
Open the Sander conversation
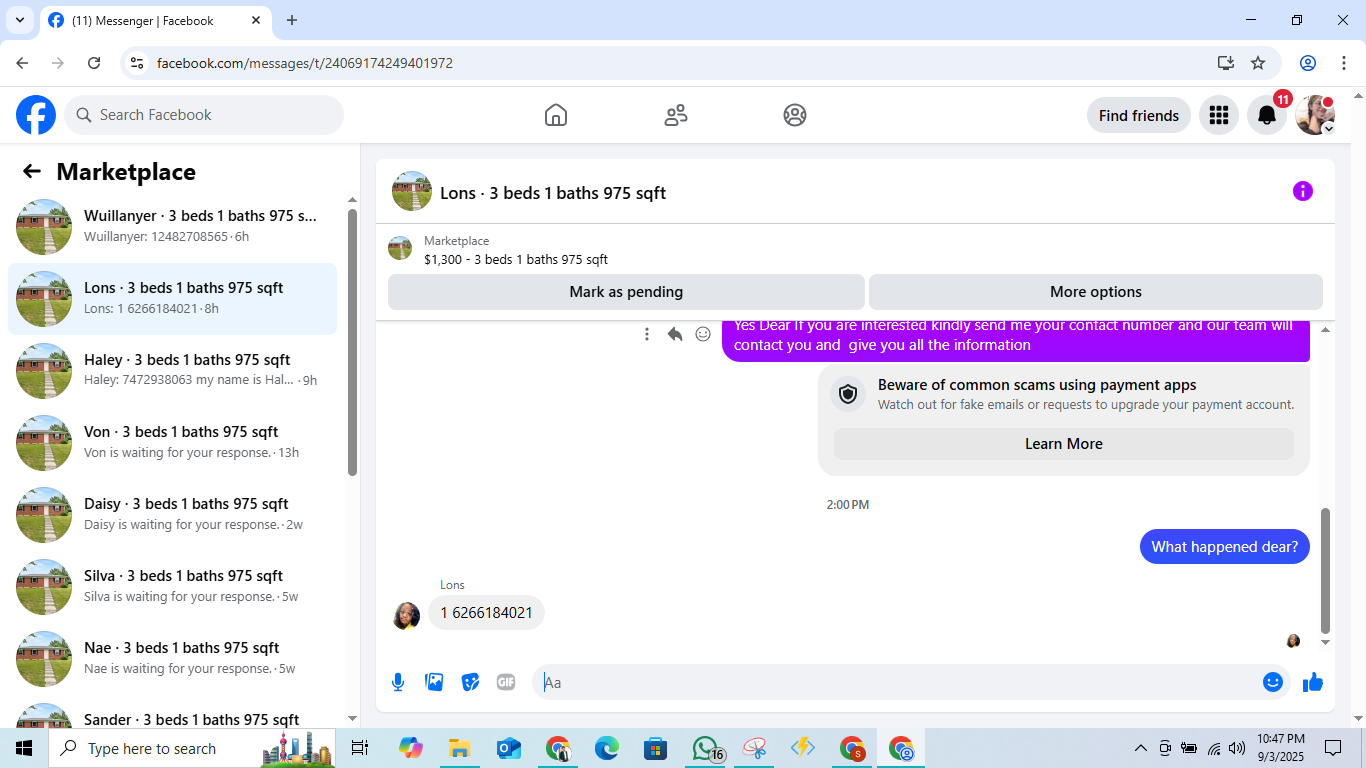(172, 712)
